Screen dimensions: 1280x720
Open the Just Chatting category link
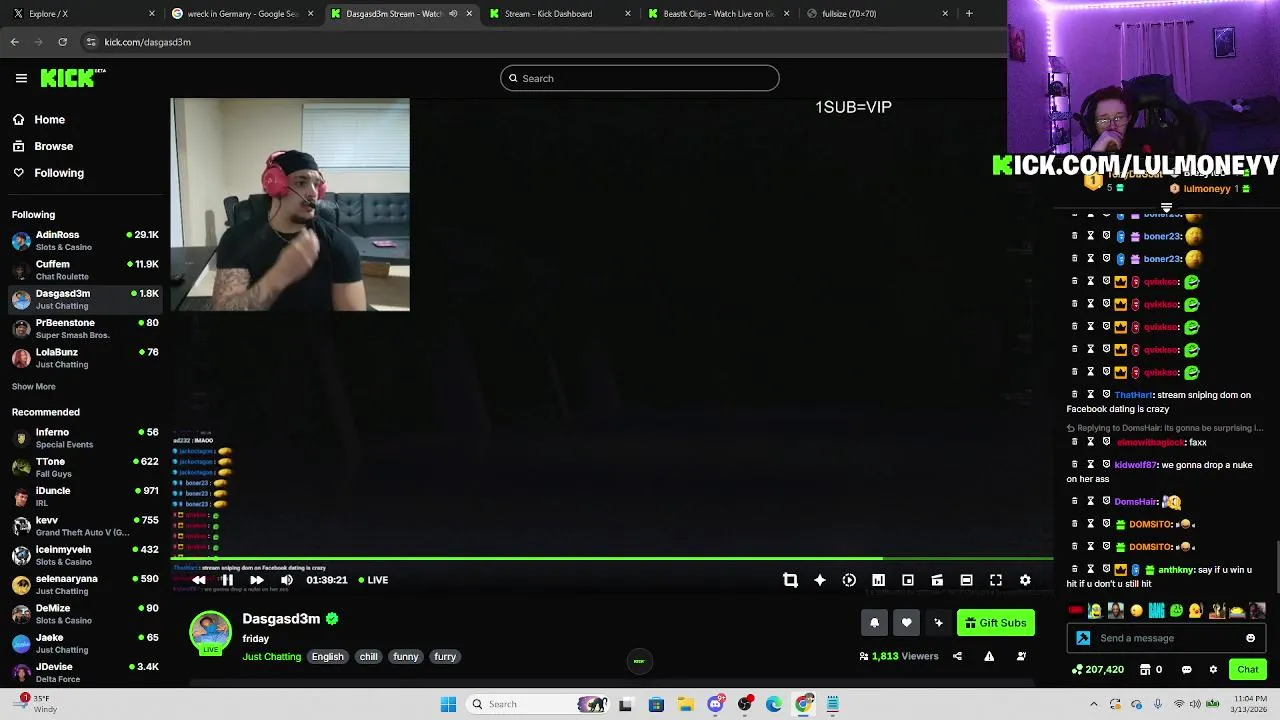tap(271, 657)
